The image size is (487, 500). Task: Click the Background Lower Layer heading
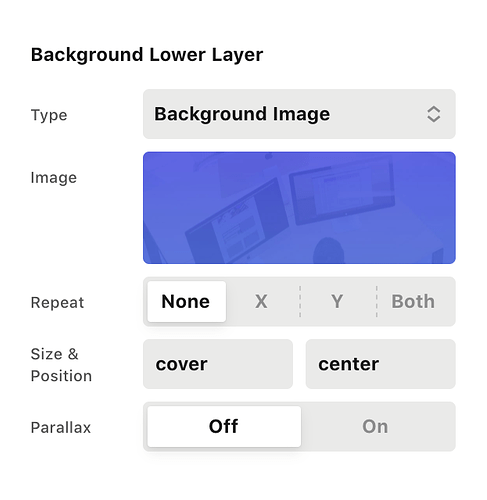[147, 55]
